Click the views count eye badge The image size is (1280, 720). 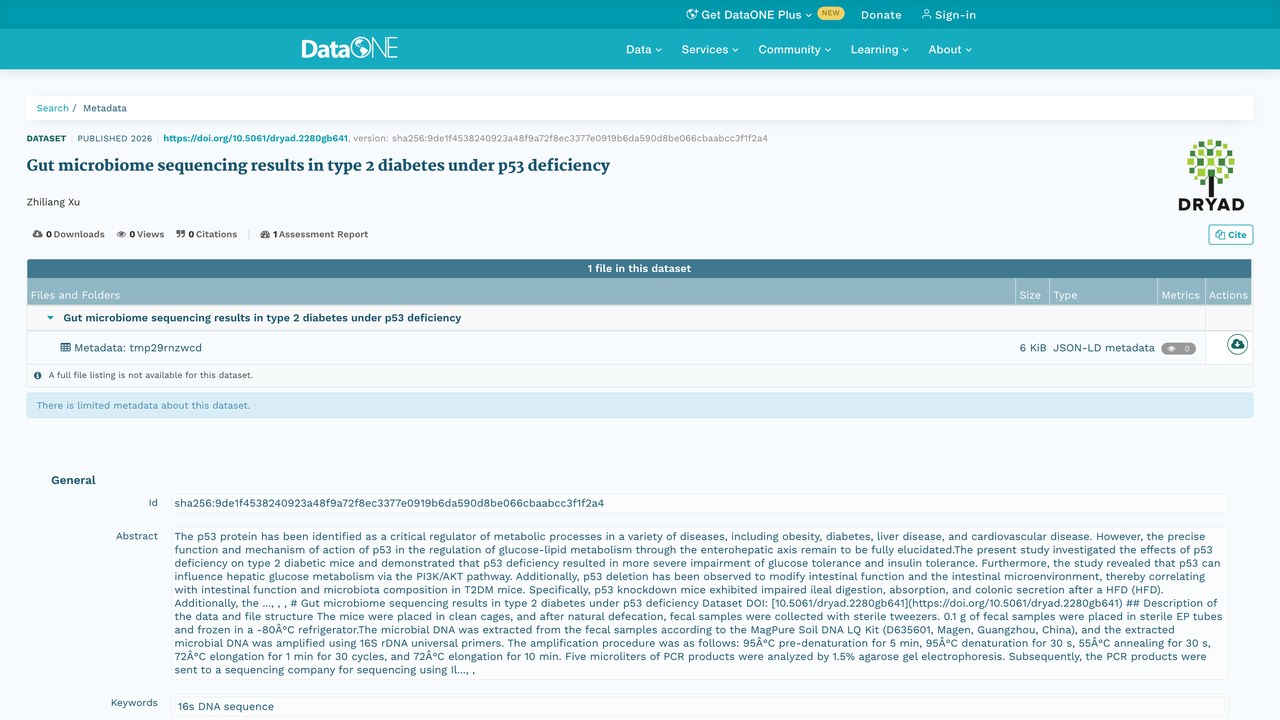coord(1178,348)
